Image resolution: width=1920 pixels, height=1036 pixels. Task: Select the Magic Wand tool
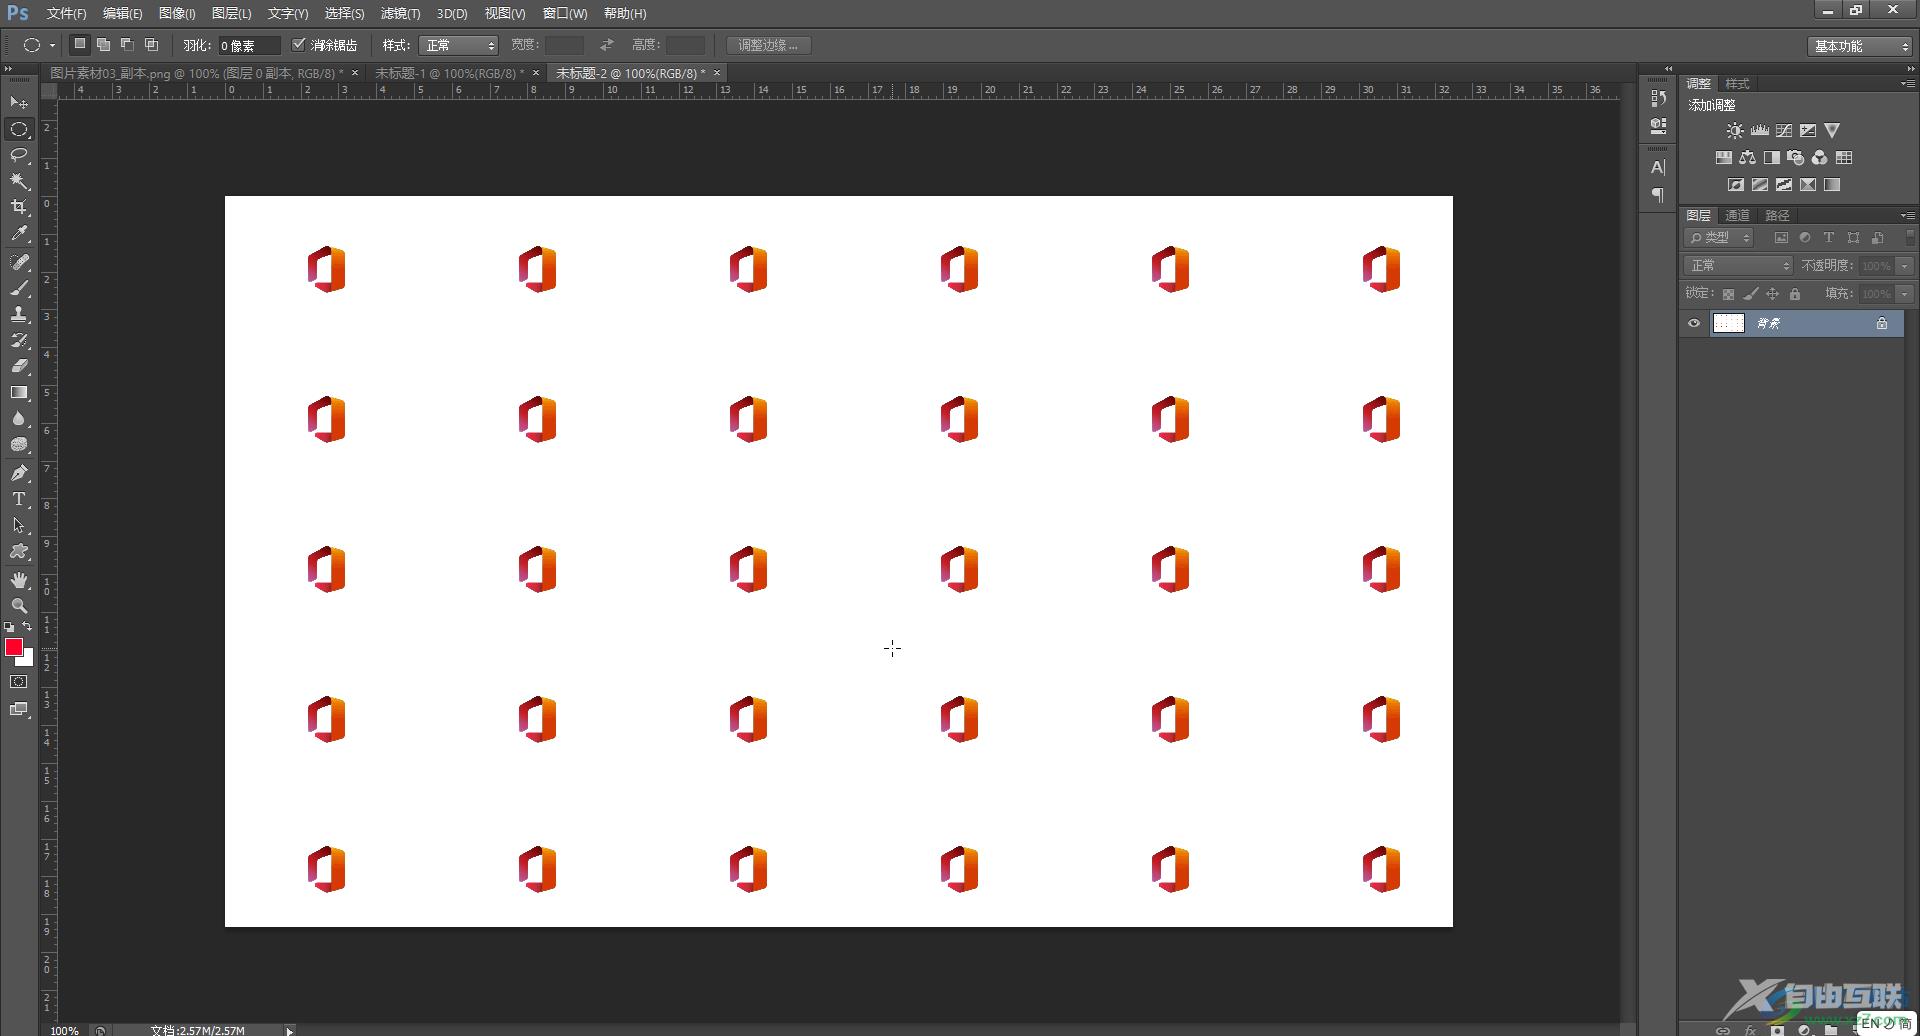tap(19, 181)
